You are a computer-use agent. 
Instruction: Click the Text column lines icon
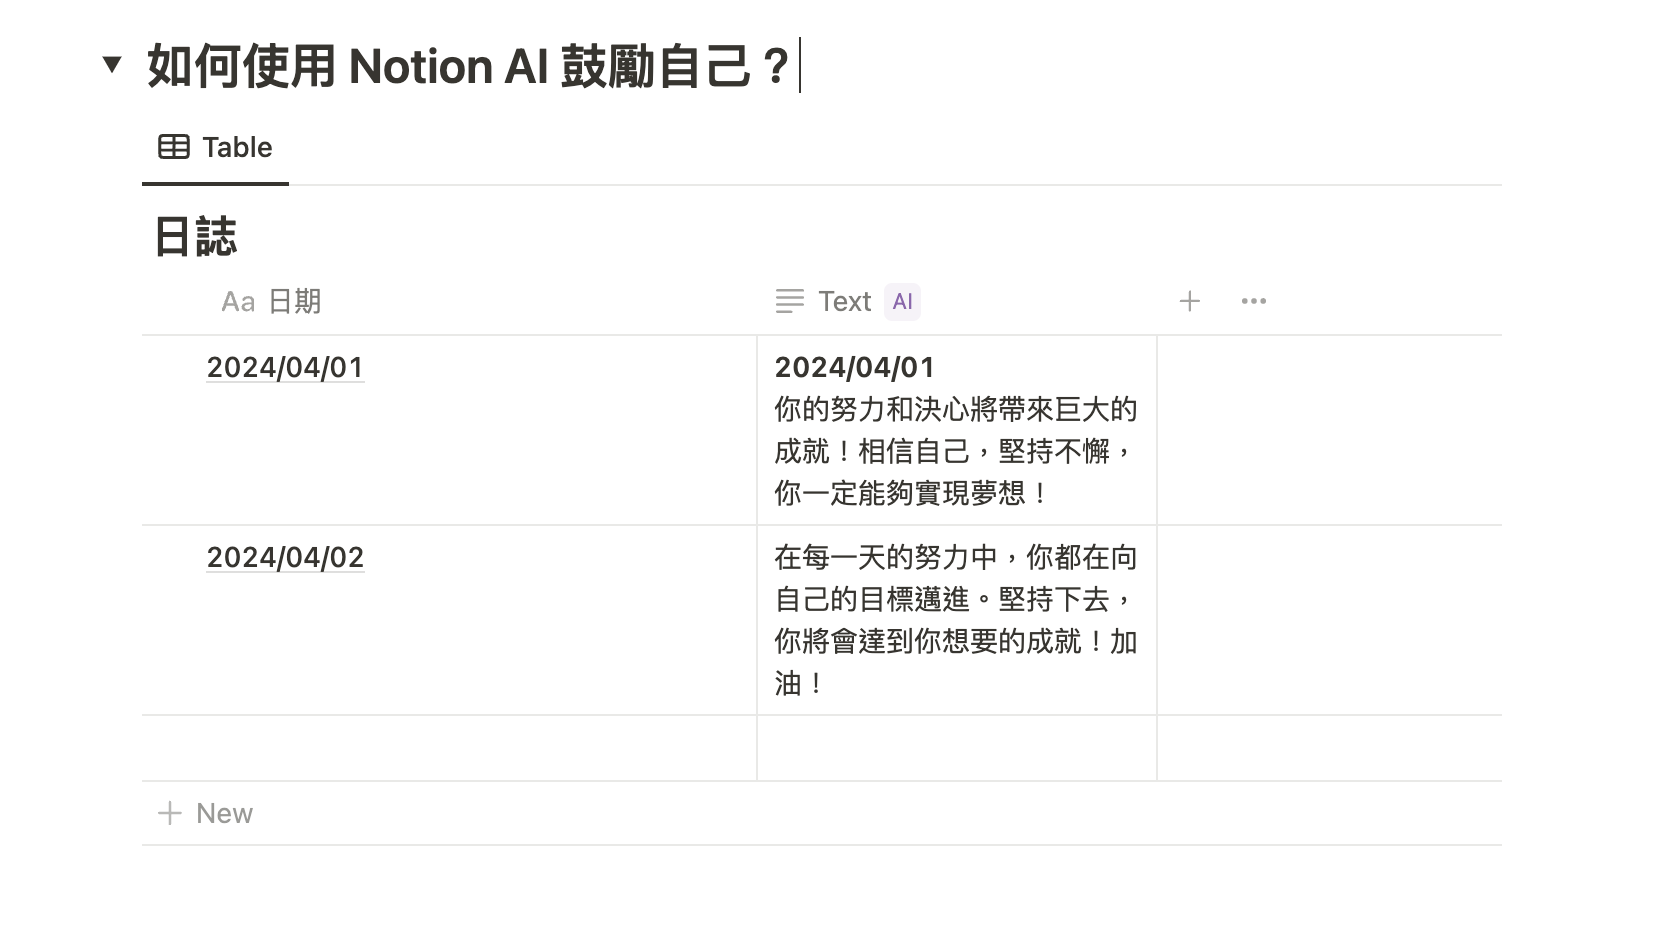[789, 301]
